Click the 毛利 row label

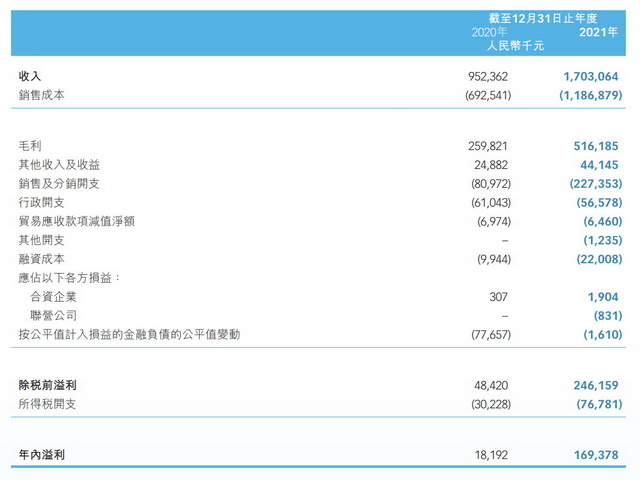(x=30, y=145)
